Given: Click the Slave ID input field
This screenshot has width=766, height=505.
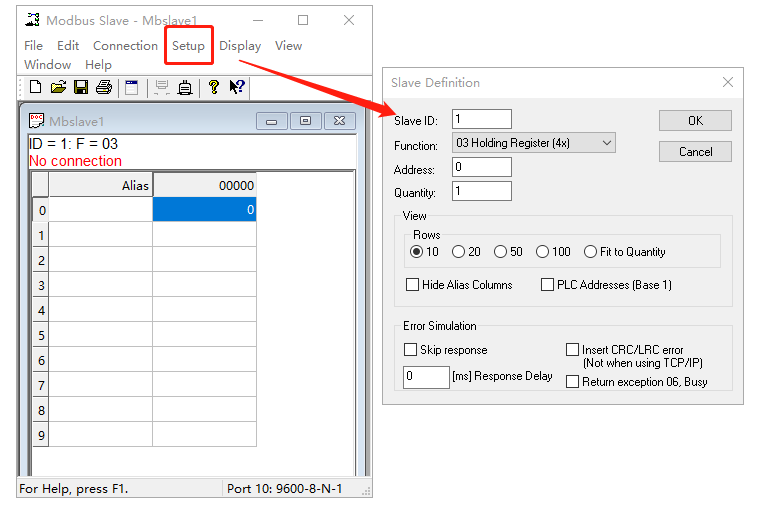Looking at the screenshot, I should [482, 119].
